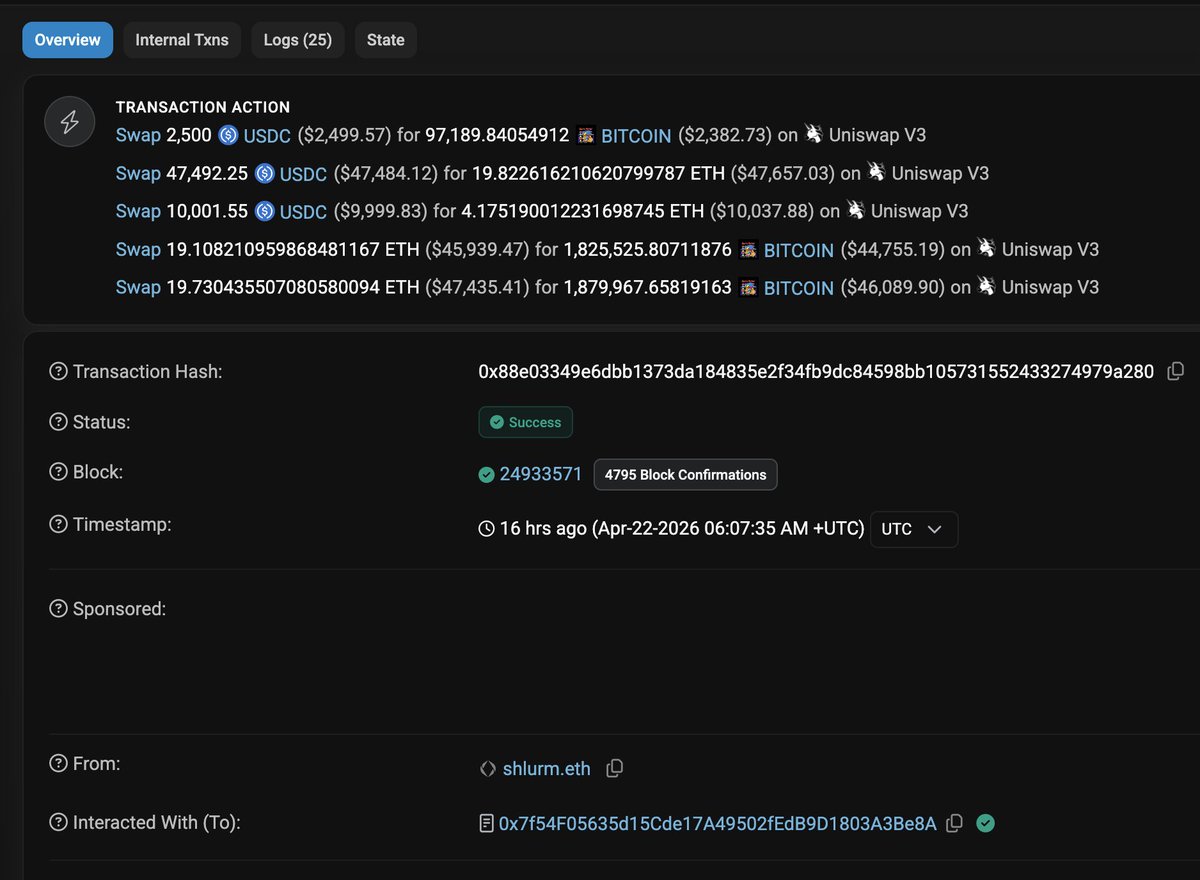
Task: Open BITCOIN token link in the $2,382.73 row
Action: coord(636,135)
